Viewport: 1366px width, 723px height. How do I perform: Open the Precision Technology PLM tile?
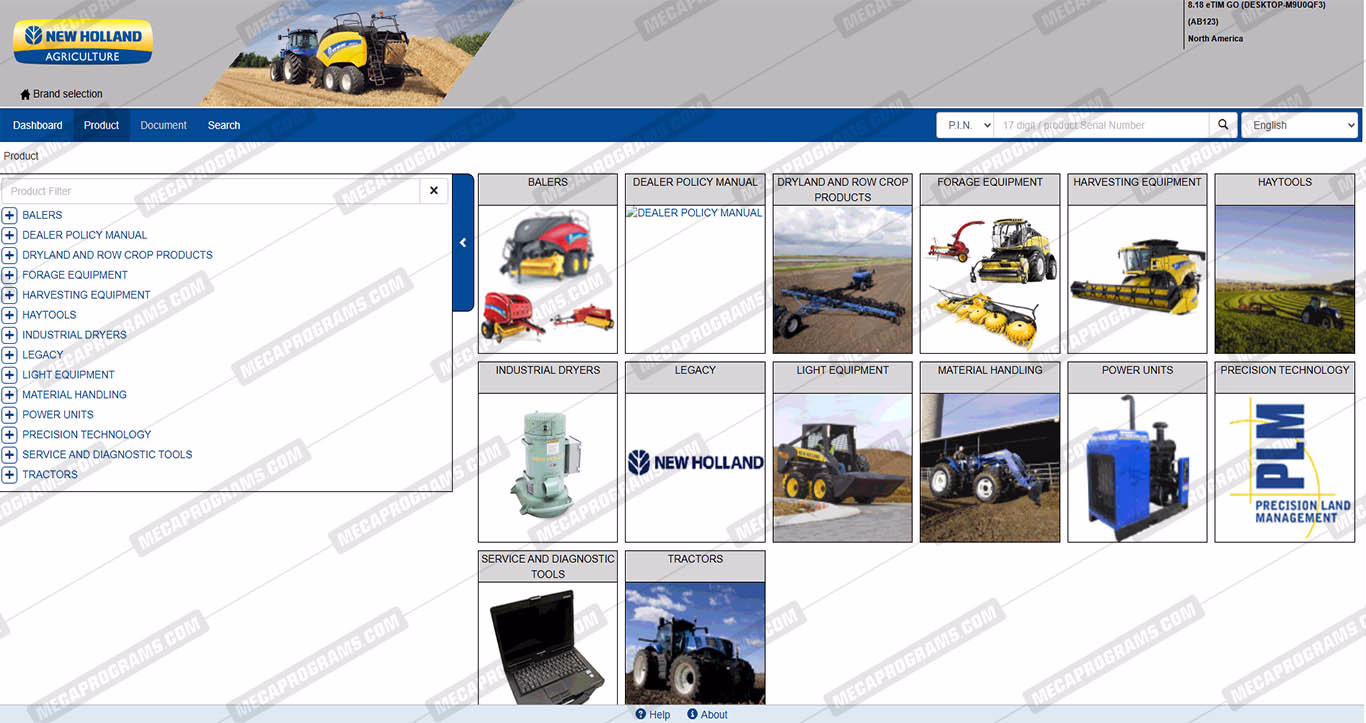click(1284, 466)
